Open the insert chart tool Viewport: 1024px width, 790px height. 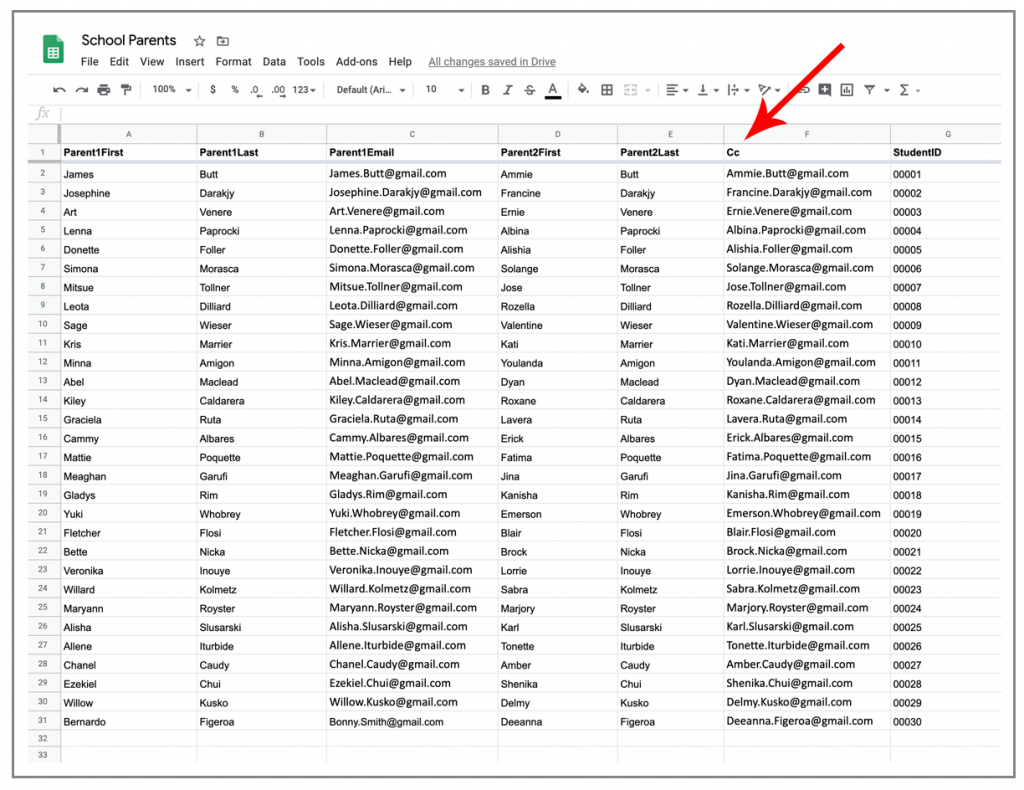[x=848, y=89]
